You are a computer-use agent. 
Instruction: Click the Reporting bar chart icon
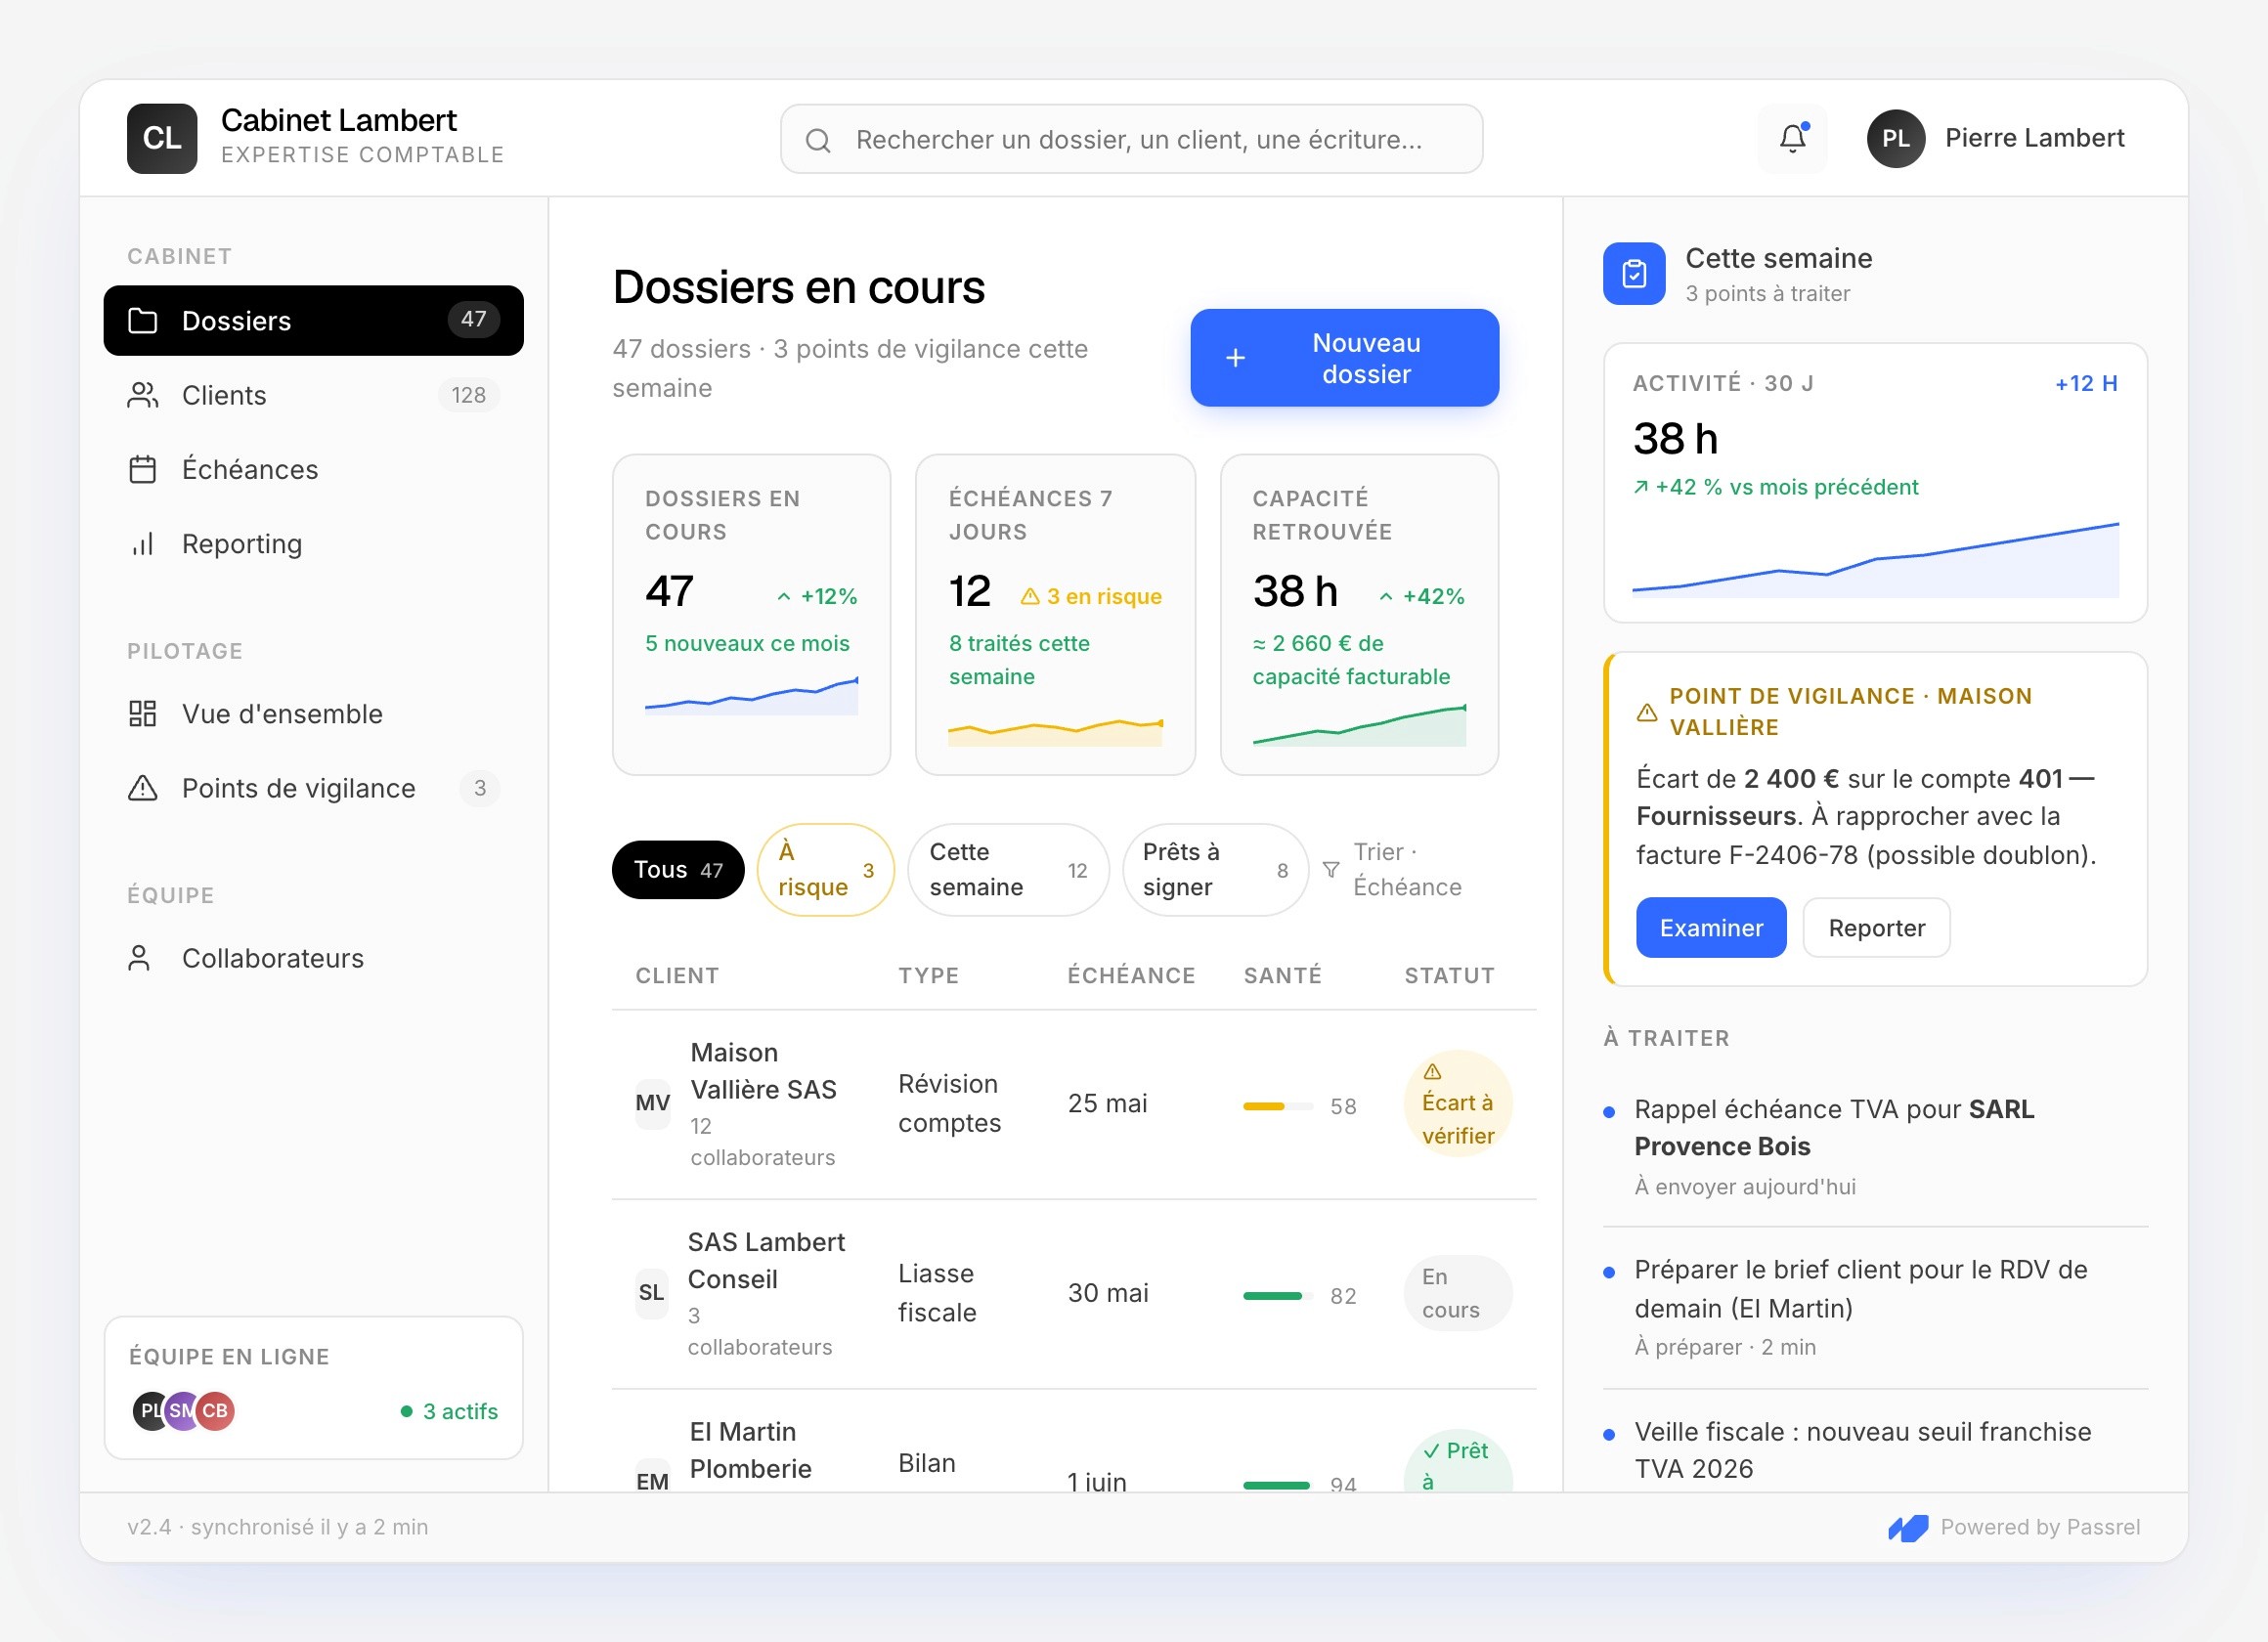coord(143,543)
